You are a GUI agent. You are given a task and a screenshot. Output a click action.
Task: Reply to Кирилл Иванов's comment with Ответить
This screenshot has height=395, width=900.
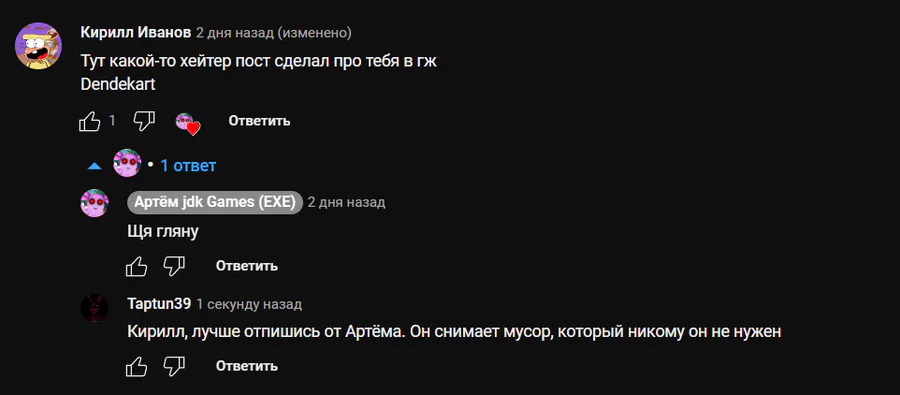click(259, 121)
